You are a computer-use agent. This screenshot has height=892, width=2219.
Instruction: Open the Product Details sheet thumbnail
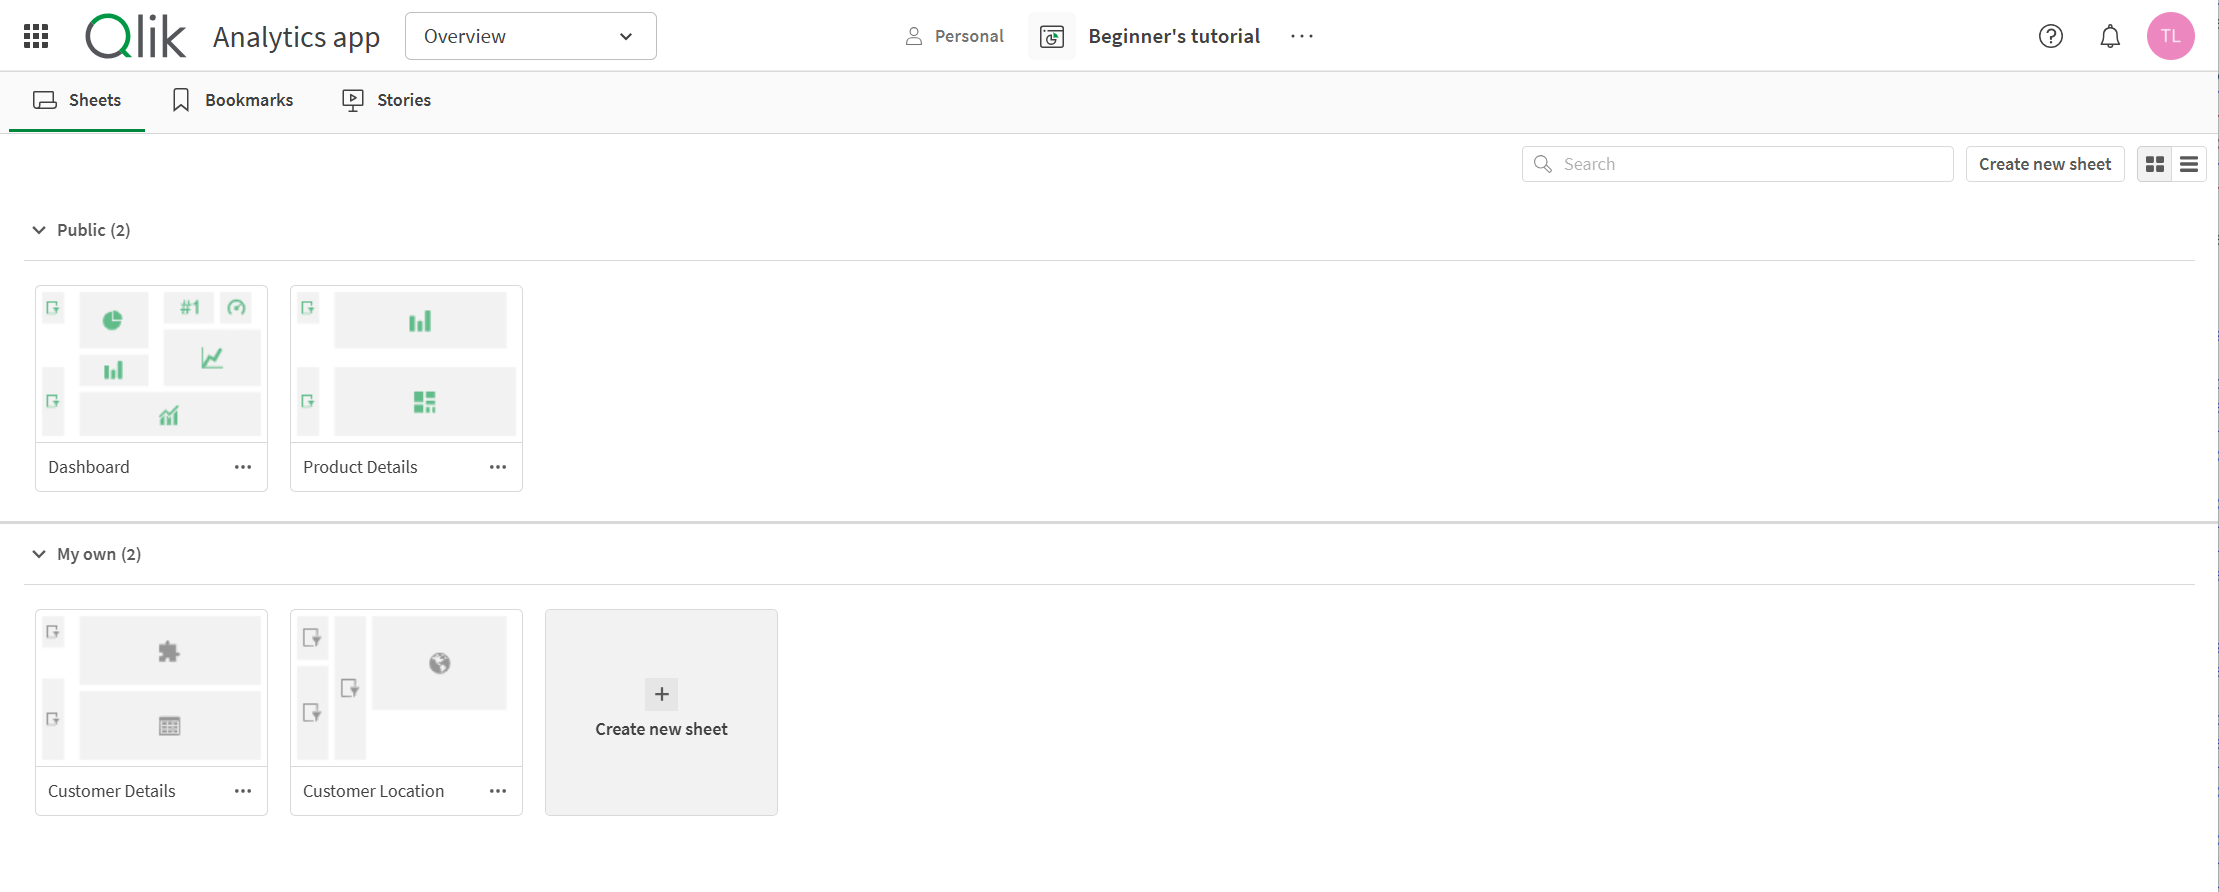(x=406, y=364)
